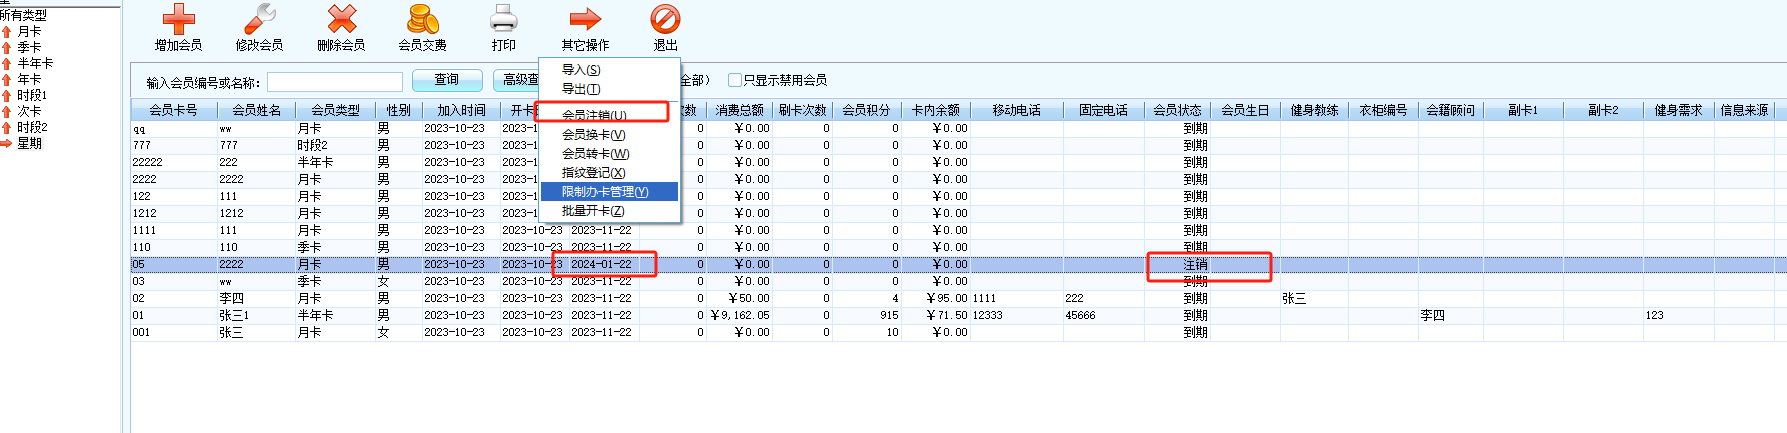
Task: Open 会员交费 gold coins icon
Action: pyautogui.click(x=422, y=20)
